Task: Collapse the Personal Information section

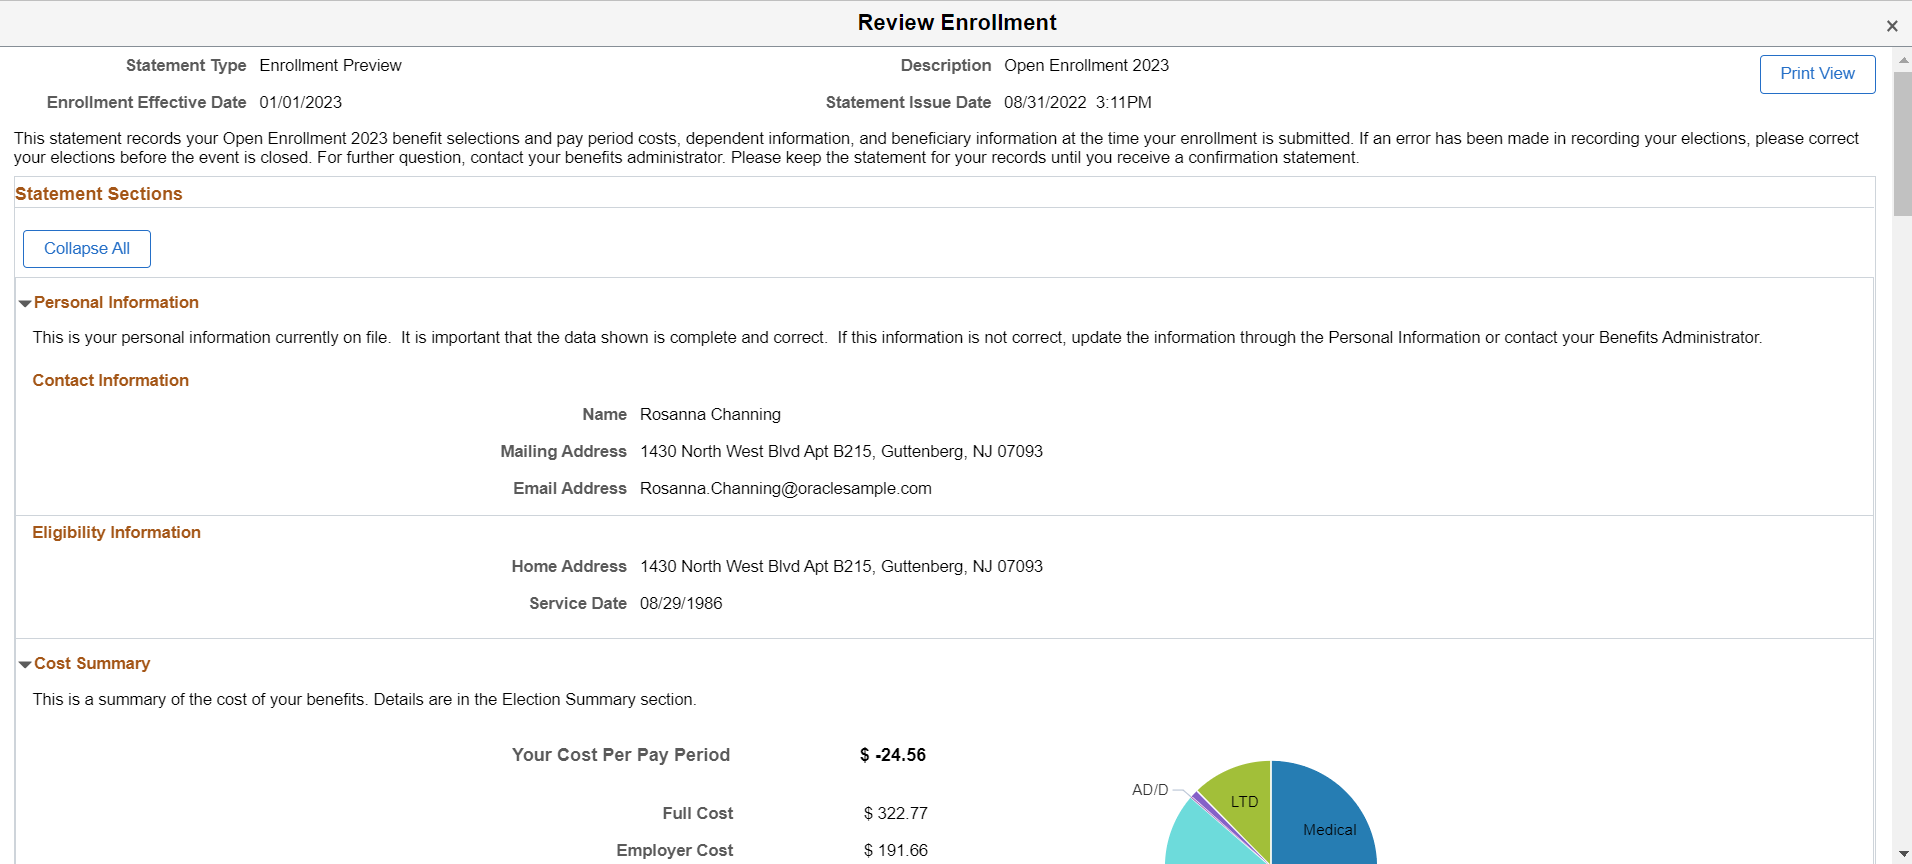Action: 25,303
